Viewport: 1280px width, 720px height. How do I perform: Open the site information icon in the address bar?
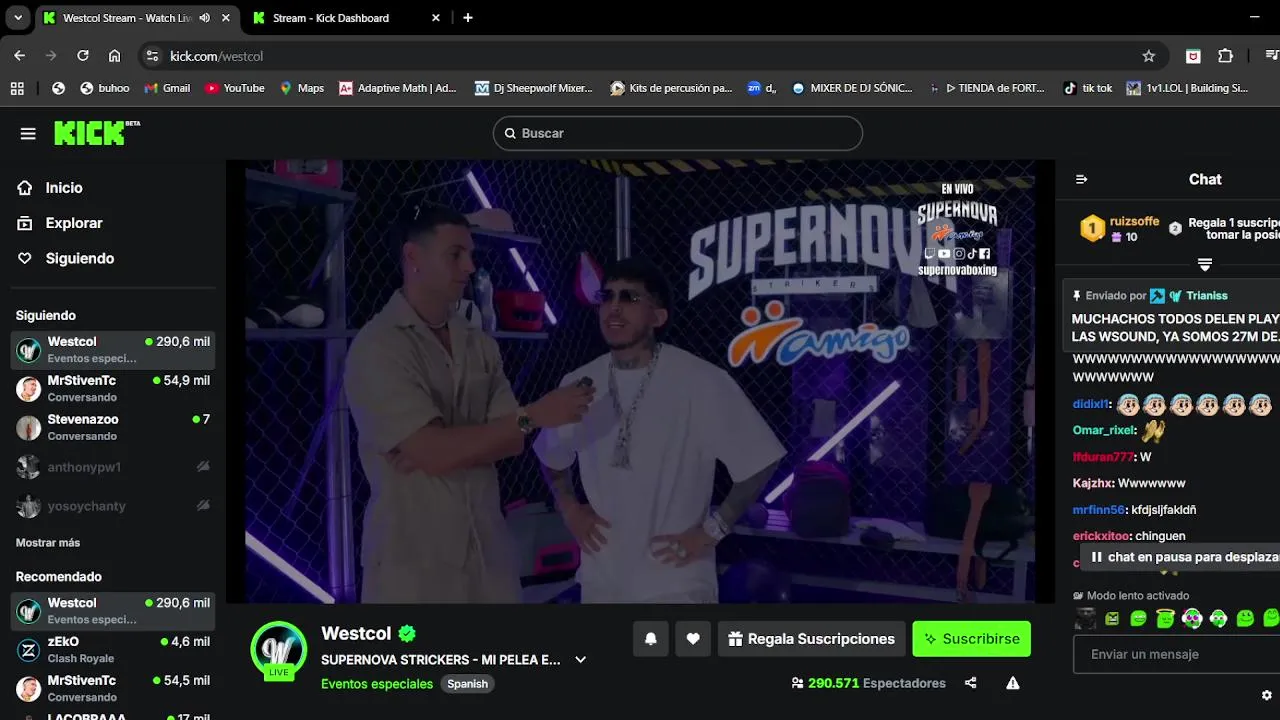point(152,56)
